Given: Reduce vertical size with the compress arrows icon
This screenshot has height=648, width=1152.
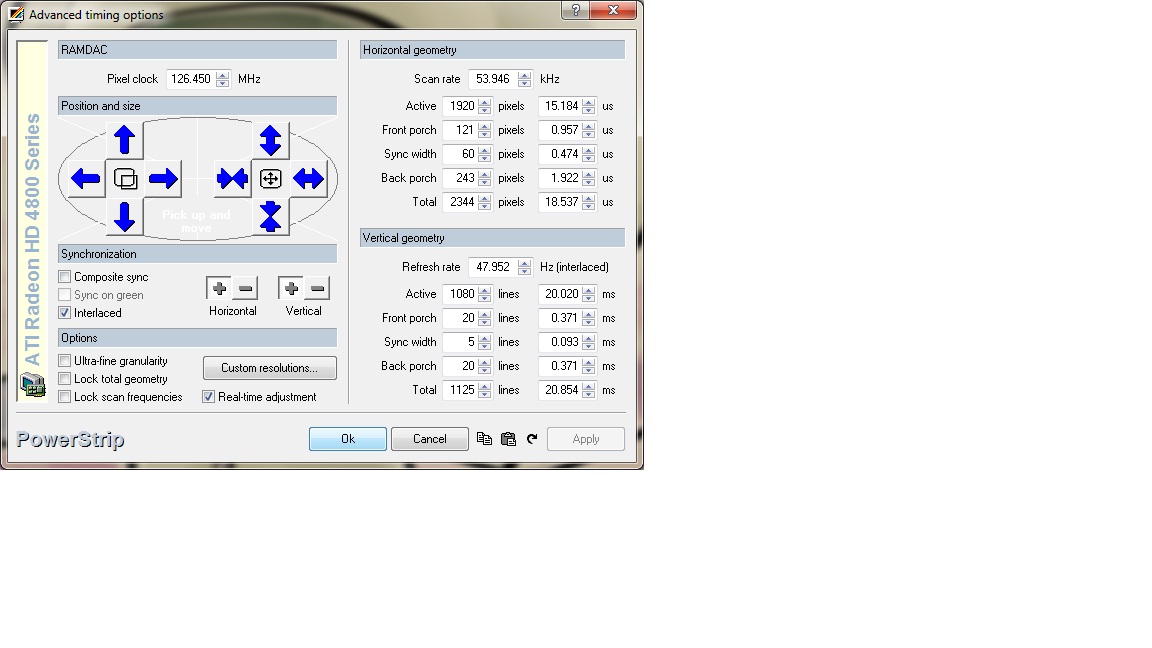Looking at the screenshot, I should (x=270, y=217).
